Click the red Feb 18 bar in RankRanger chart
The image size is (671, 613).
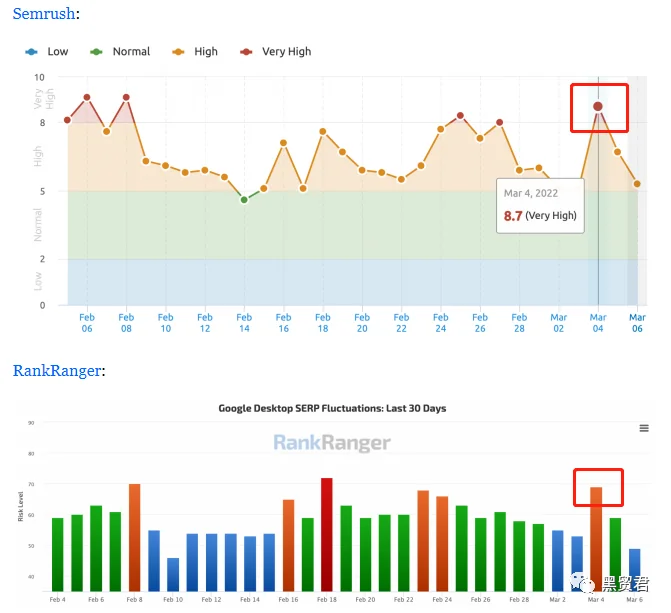[327, 535]
